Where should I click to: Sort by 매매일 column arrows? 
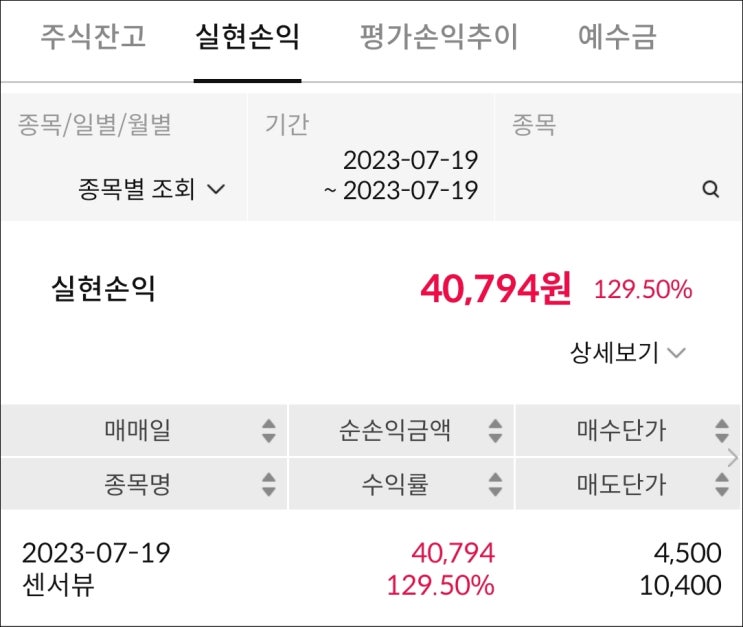click(x=268, y=431)
